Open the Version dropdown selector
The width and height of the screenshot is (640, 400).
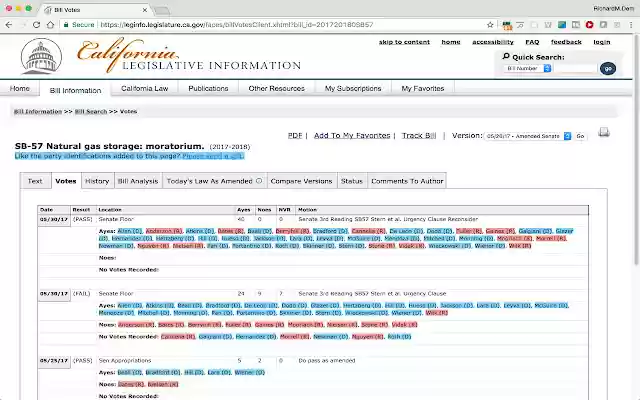pos(528,136)
